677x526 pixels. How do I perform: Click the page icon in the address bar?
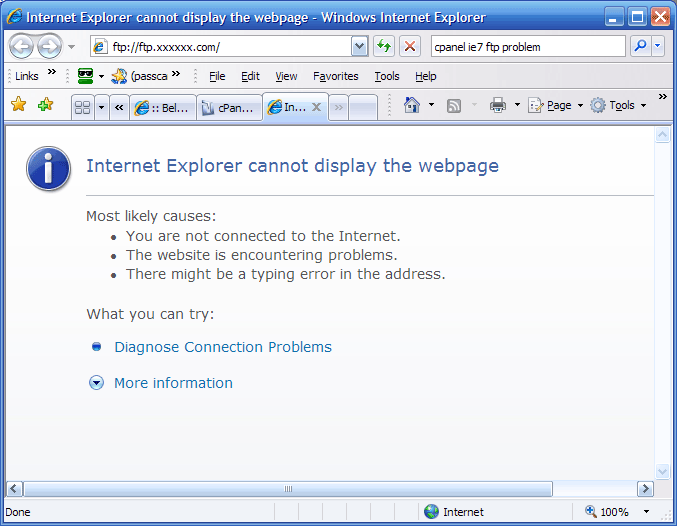click(100, 46)
